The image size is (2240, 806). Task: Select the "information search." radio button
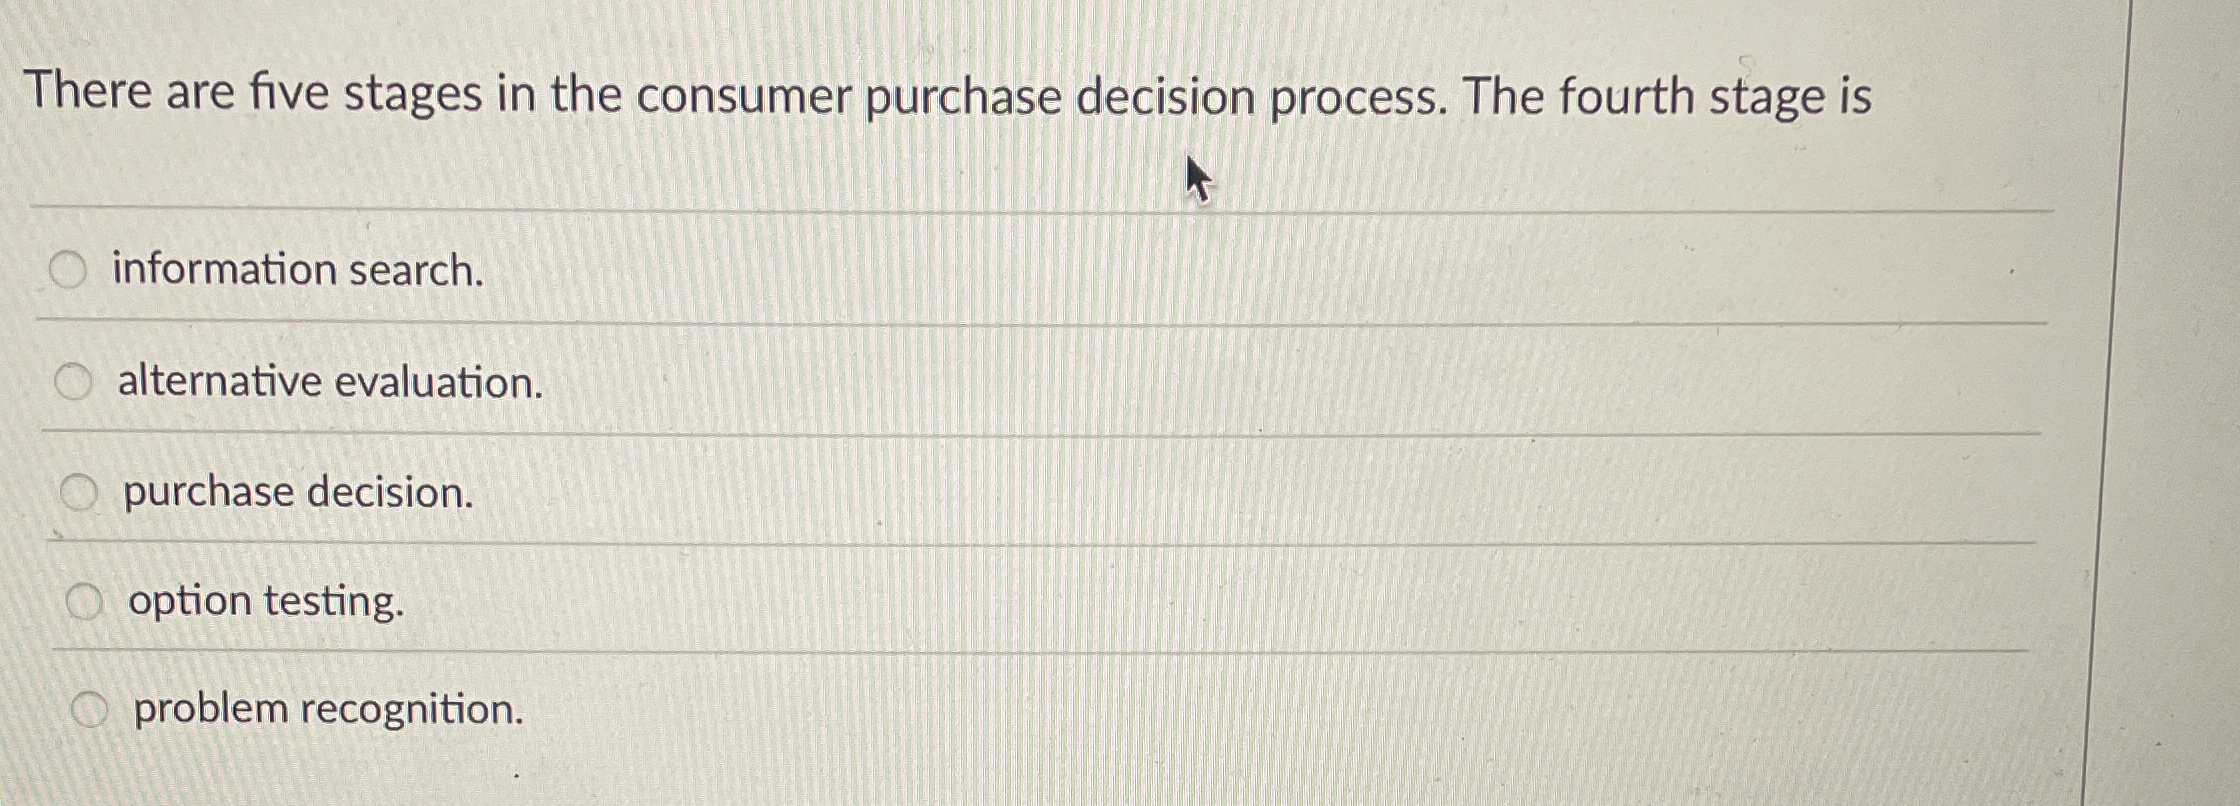click(68, 268)
